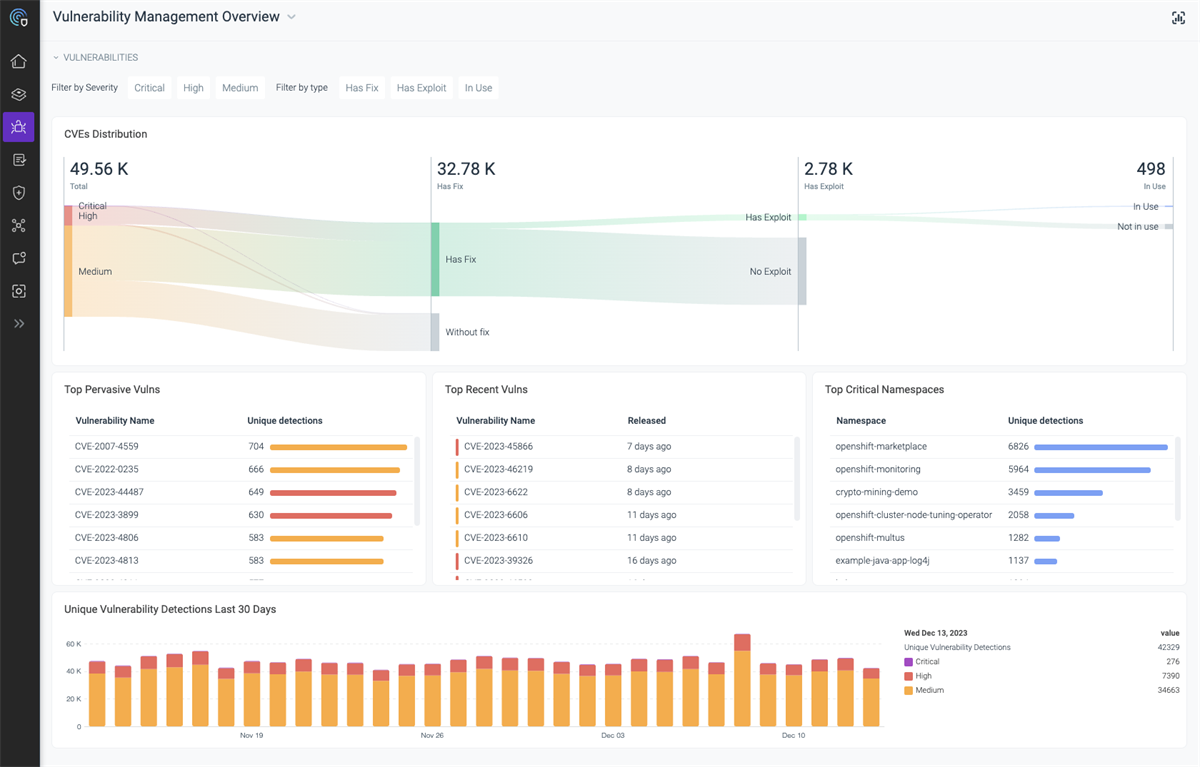Click the company logo at top of sidebar

[x=18, y=17]
